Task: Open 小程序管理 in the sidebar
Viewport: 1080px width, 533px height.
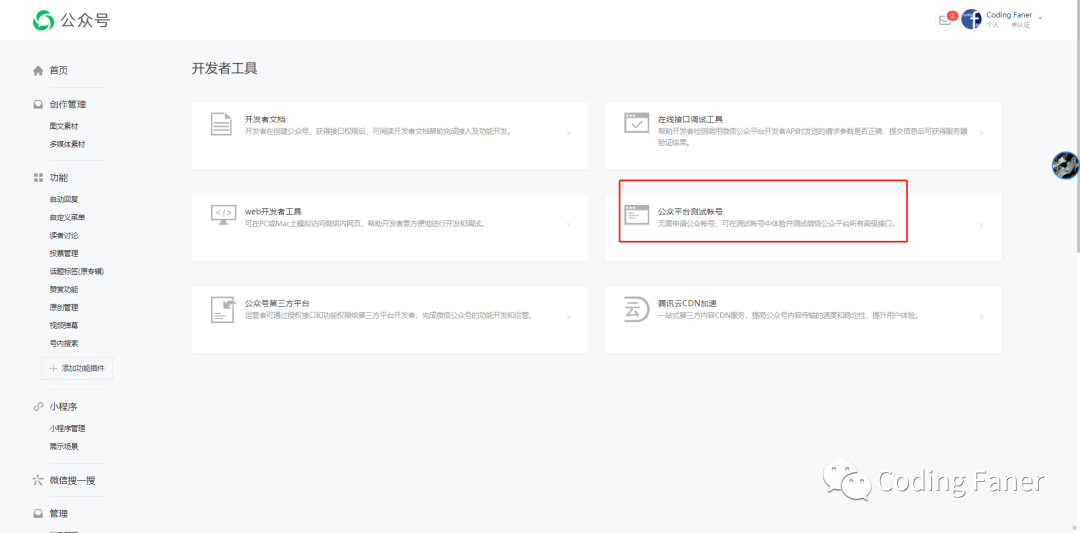Action: point(68,428)
